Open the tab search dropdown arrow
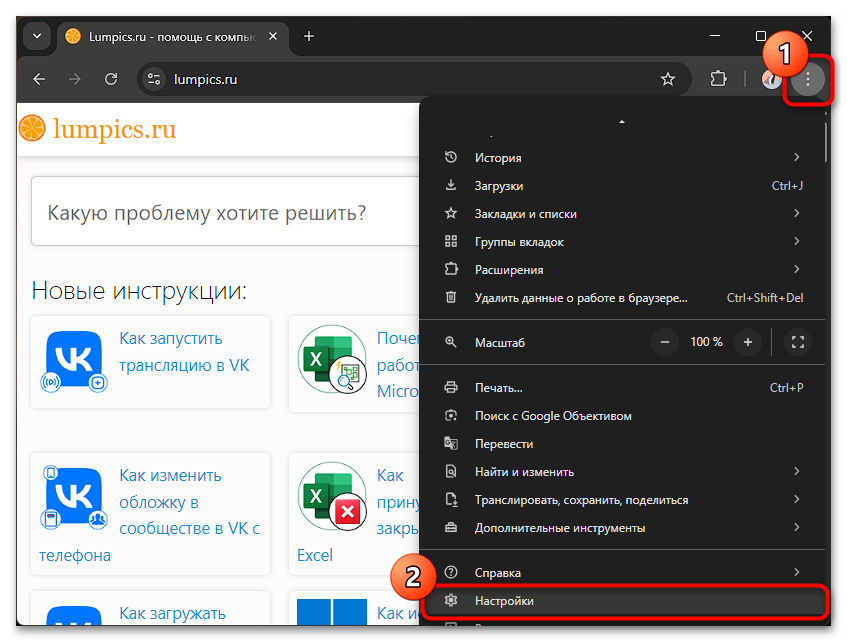 pos(37,36)
